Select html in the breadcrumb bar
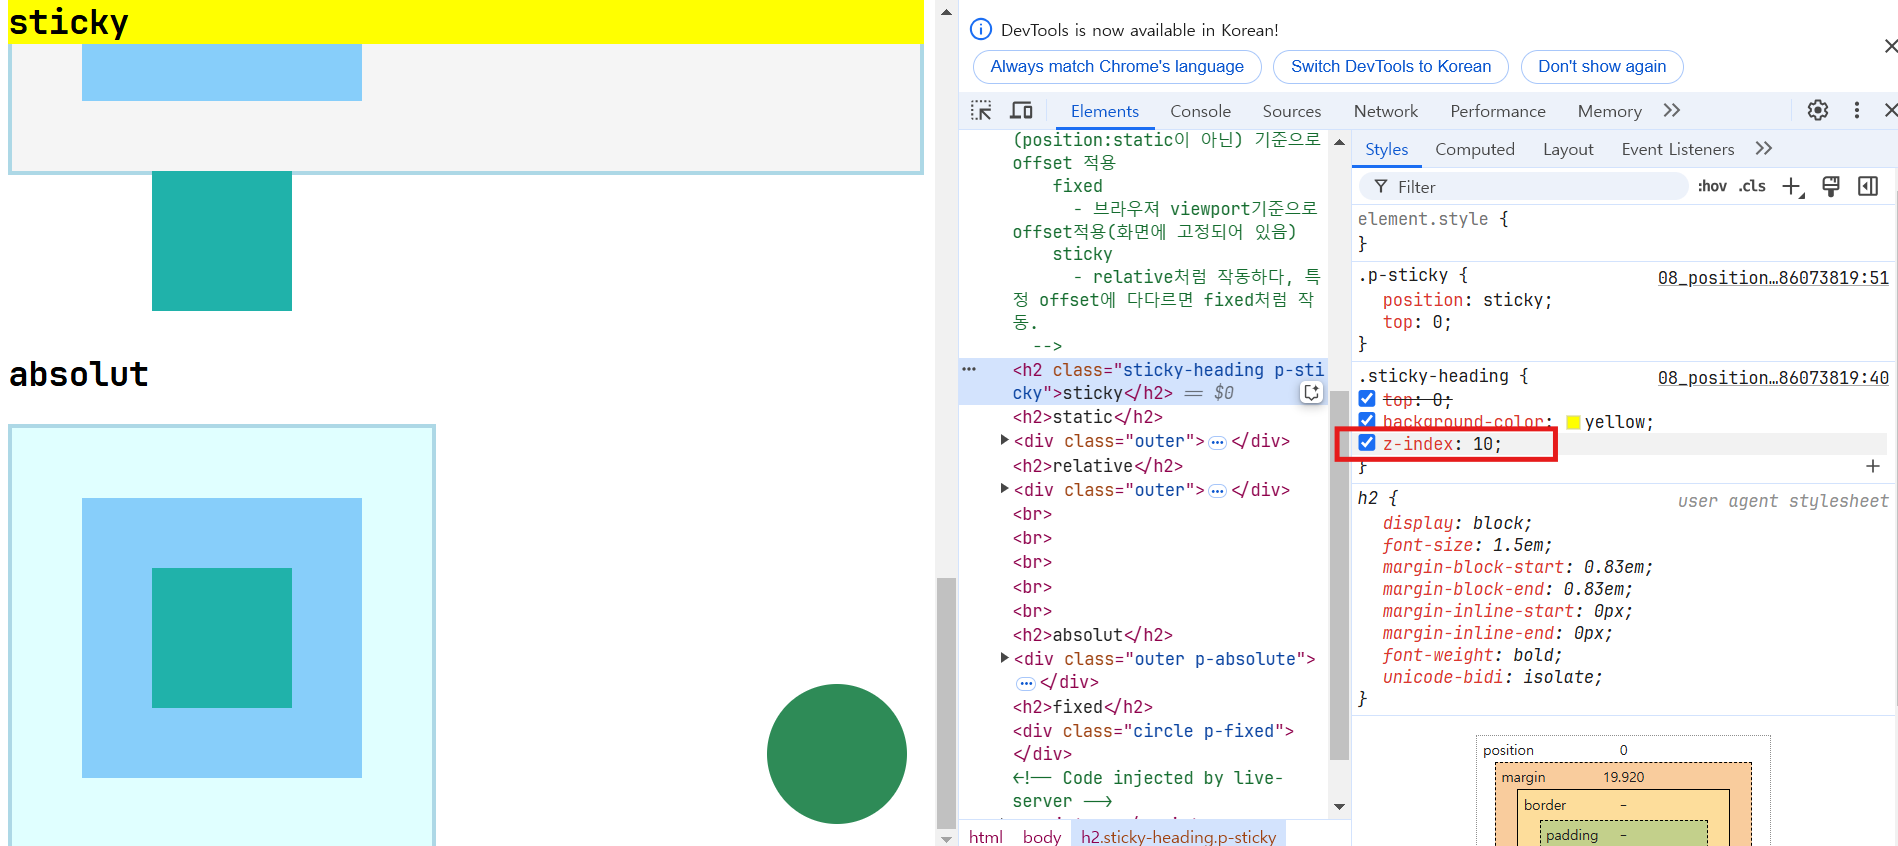 pos(985,836)
